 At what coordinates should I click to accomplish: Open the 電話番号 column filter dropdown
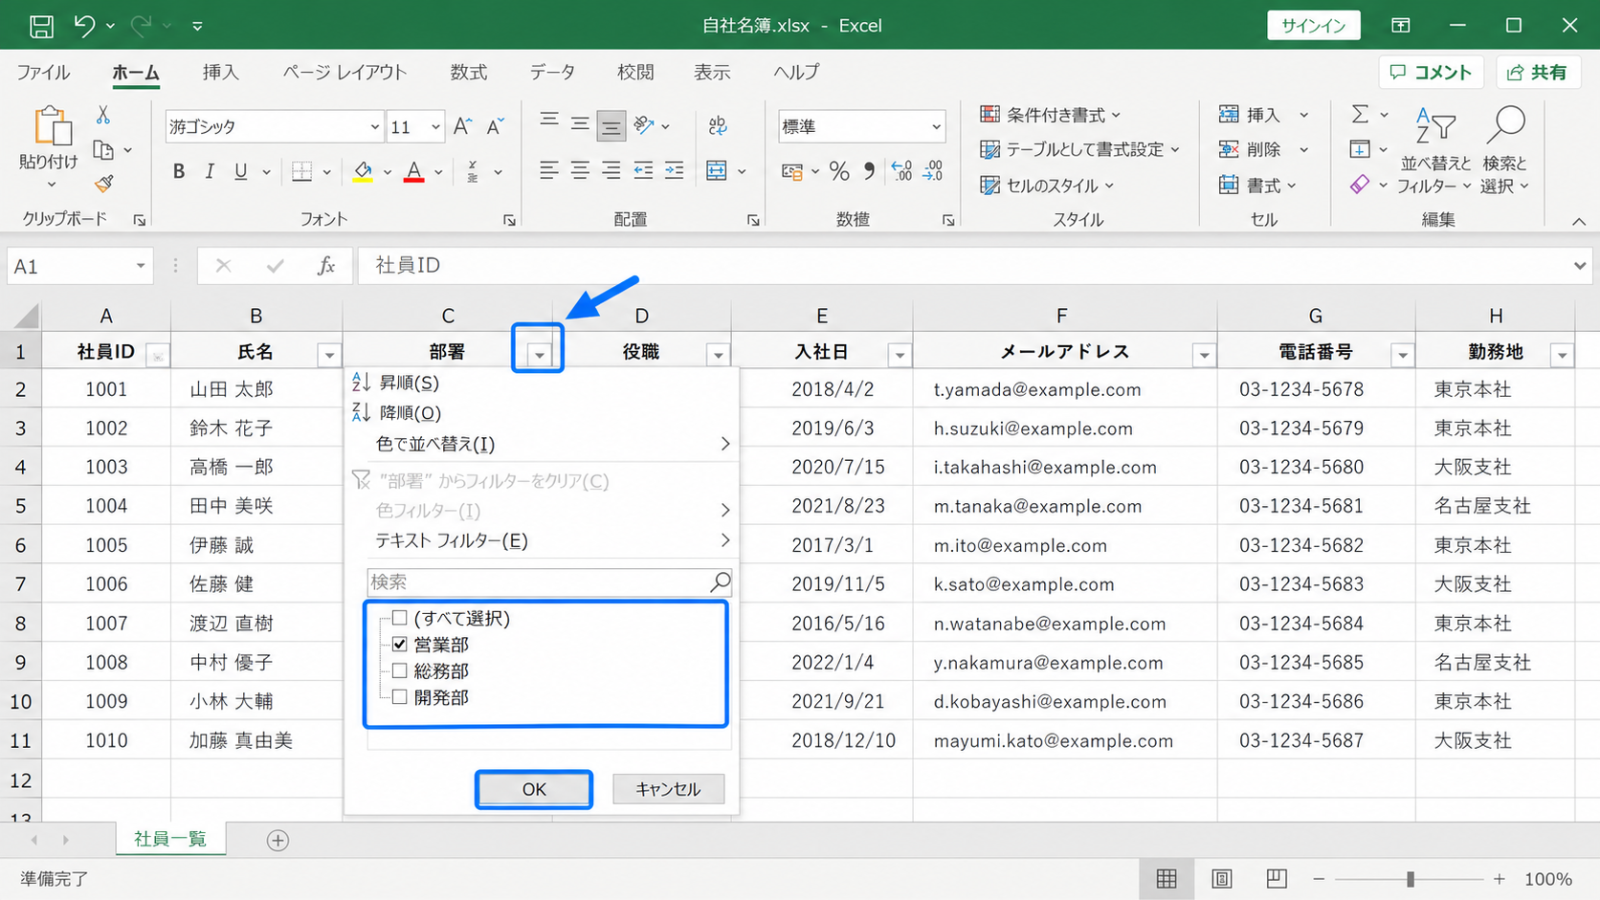click(x=1403, y=354)
